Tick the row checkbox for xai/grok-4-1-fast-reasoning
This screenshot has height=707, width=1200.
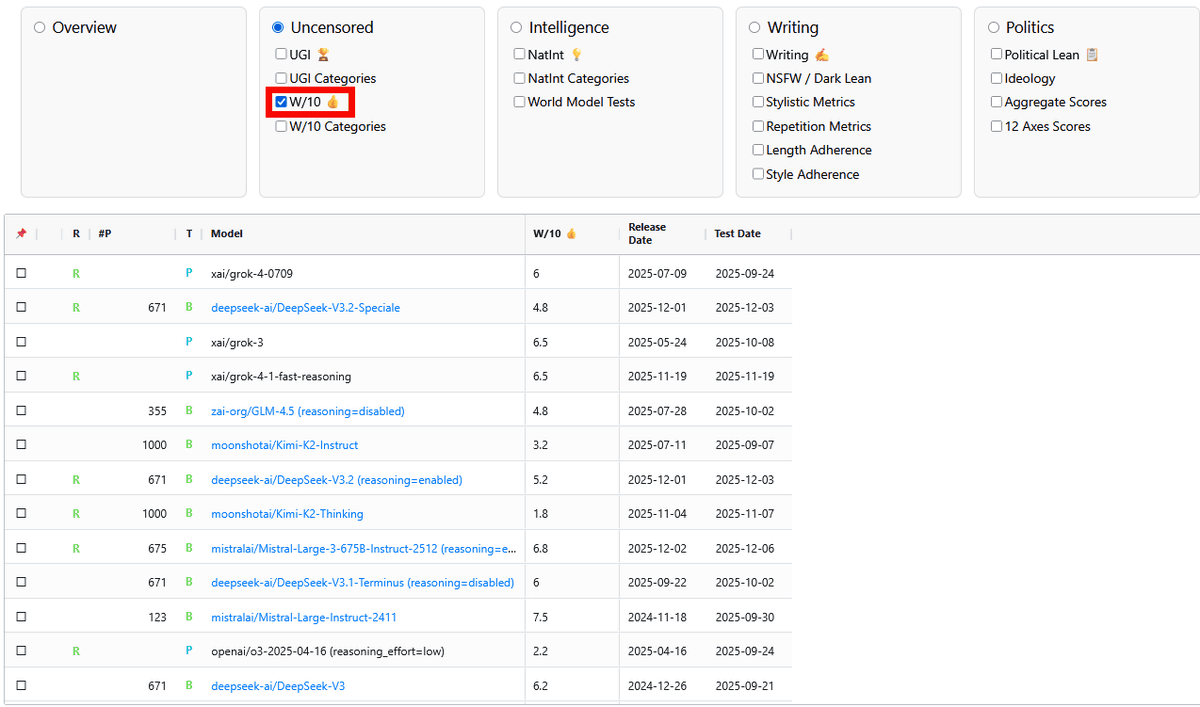coord(21,377)
